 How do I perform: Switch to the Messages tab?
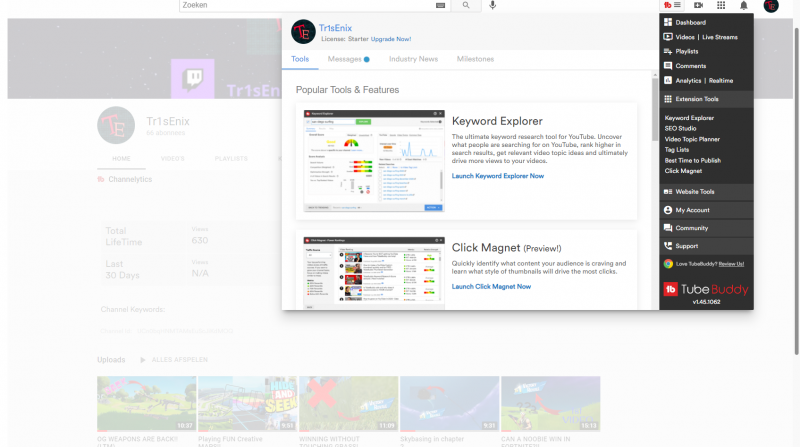pos(347,59)
